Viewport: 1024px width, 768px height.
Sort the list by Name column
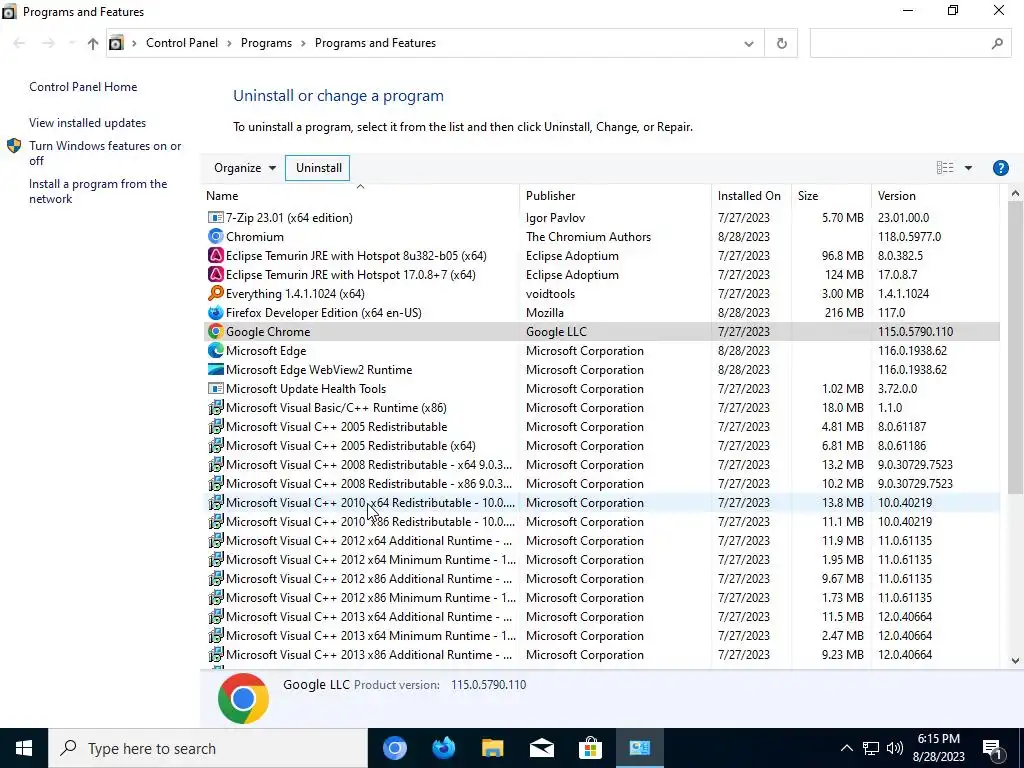pyautogui.click(x=360, y=195)
